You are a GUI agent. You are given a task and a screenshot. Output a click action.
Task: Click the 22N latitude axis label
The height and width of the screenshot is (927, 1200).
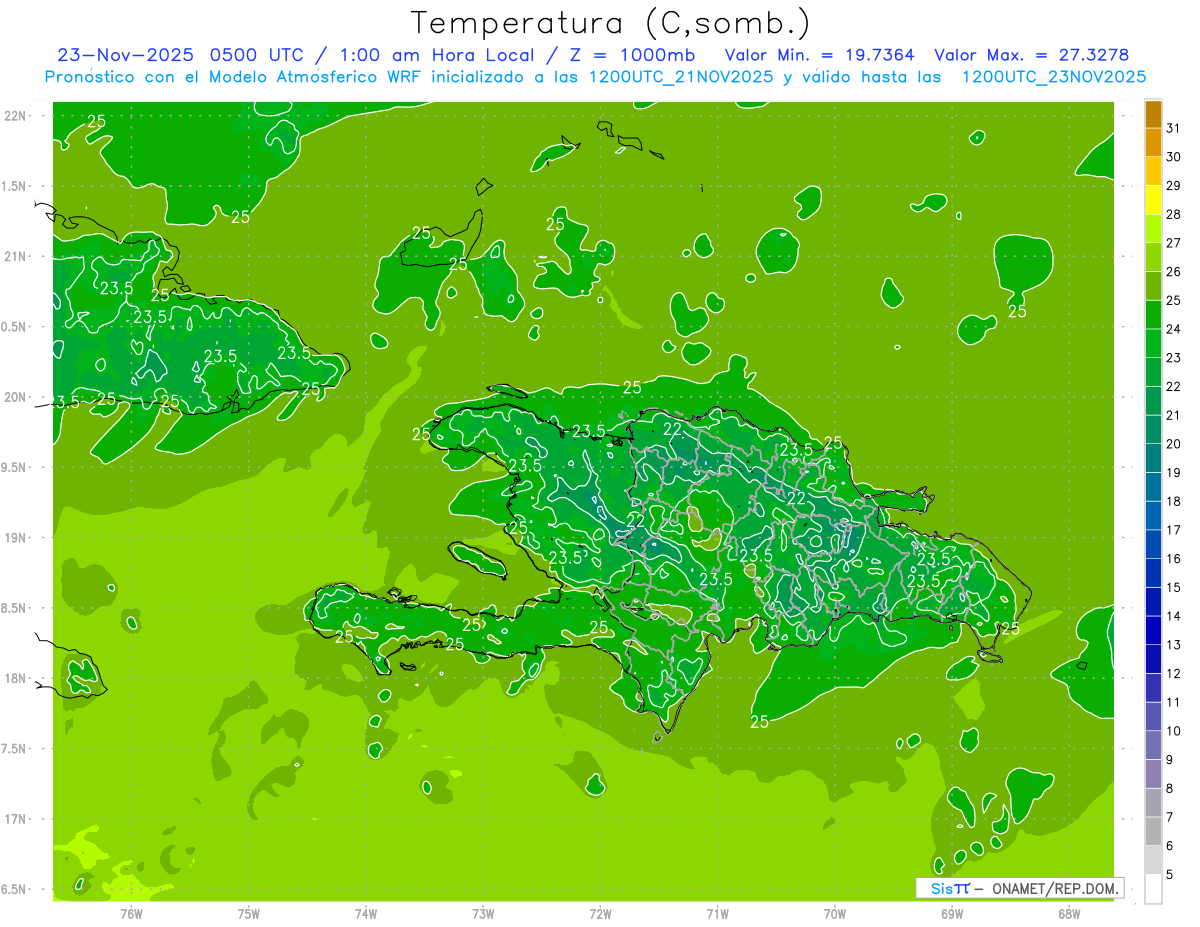click(15, 116)
